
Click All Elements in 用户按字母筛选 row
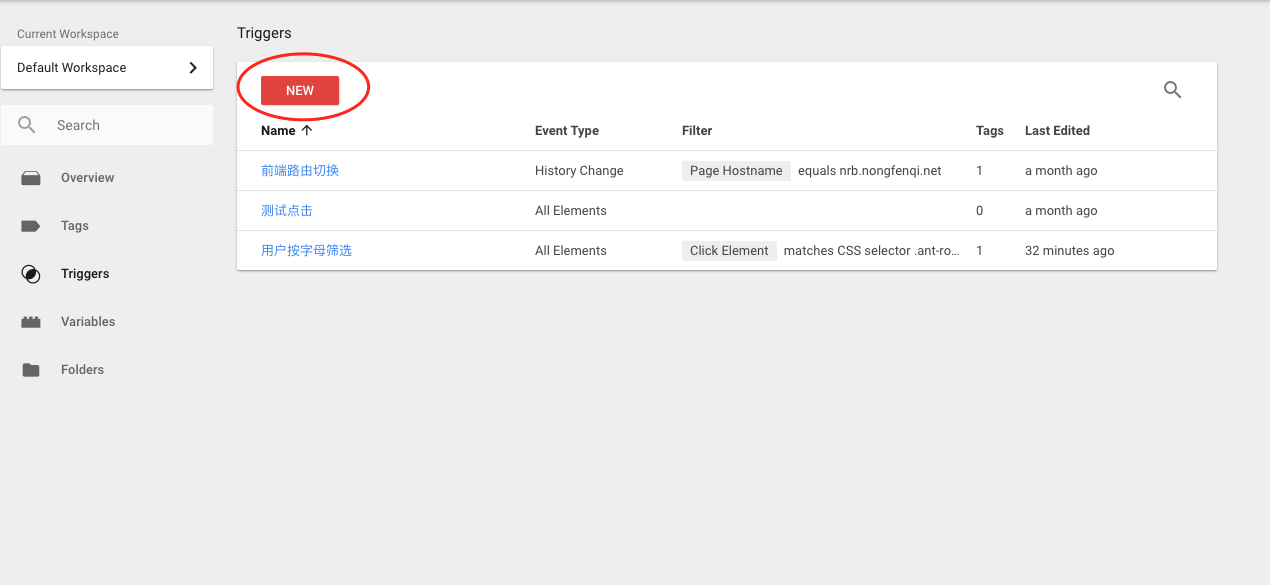click(571, 251)
